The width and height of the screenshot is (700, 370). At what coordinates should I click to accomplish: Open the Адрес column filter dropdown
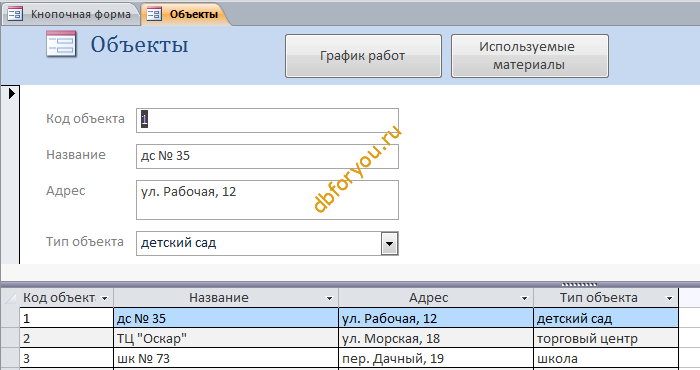coord(524,298)
